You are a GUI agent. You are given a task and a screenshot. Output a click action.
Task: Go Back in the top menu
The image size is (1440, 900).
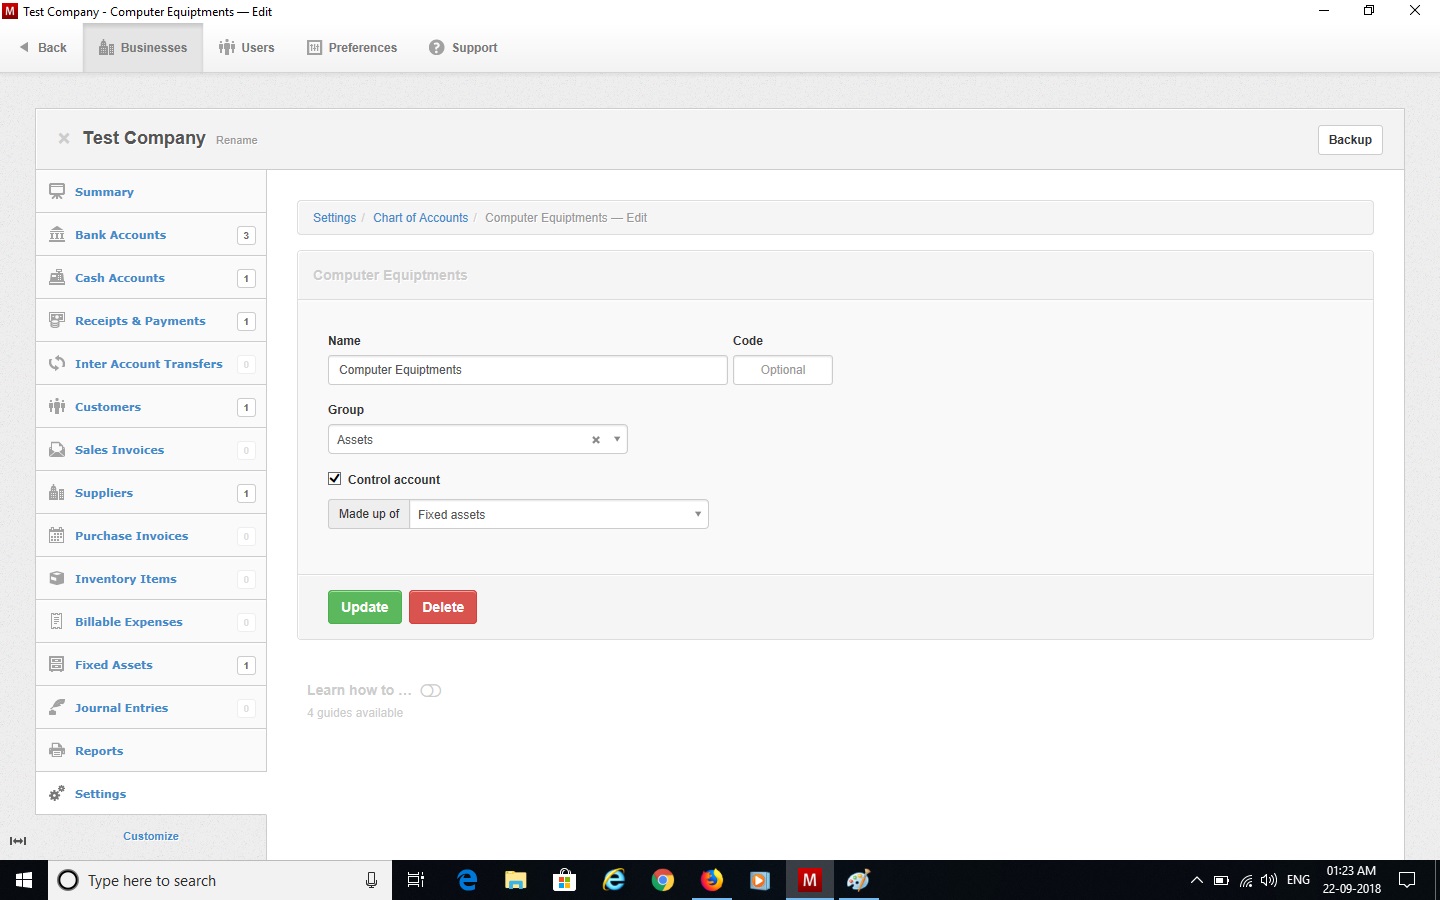pos(43,48)
